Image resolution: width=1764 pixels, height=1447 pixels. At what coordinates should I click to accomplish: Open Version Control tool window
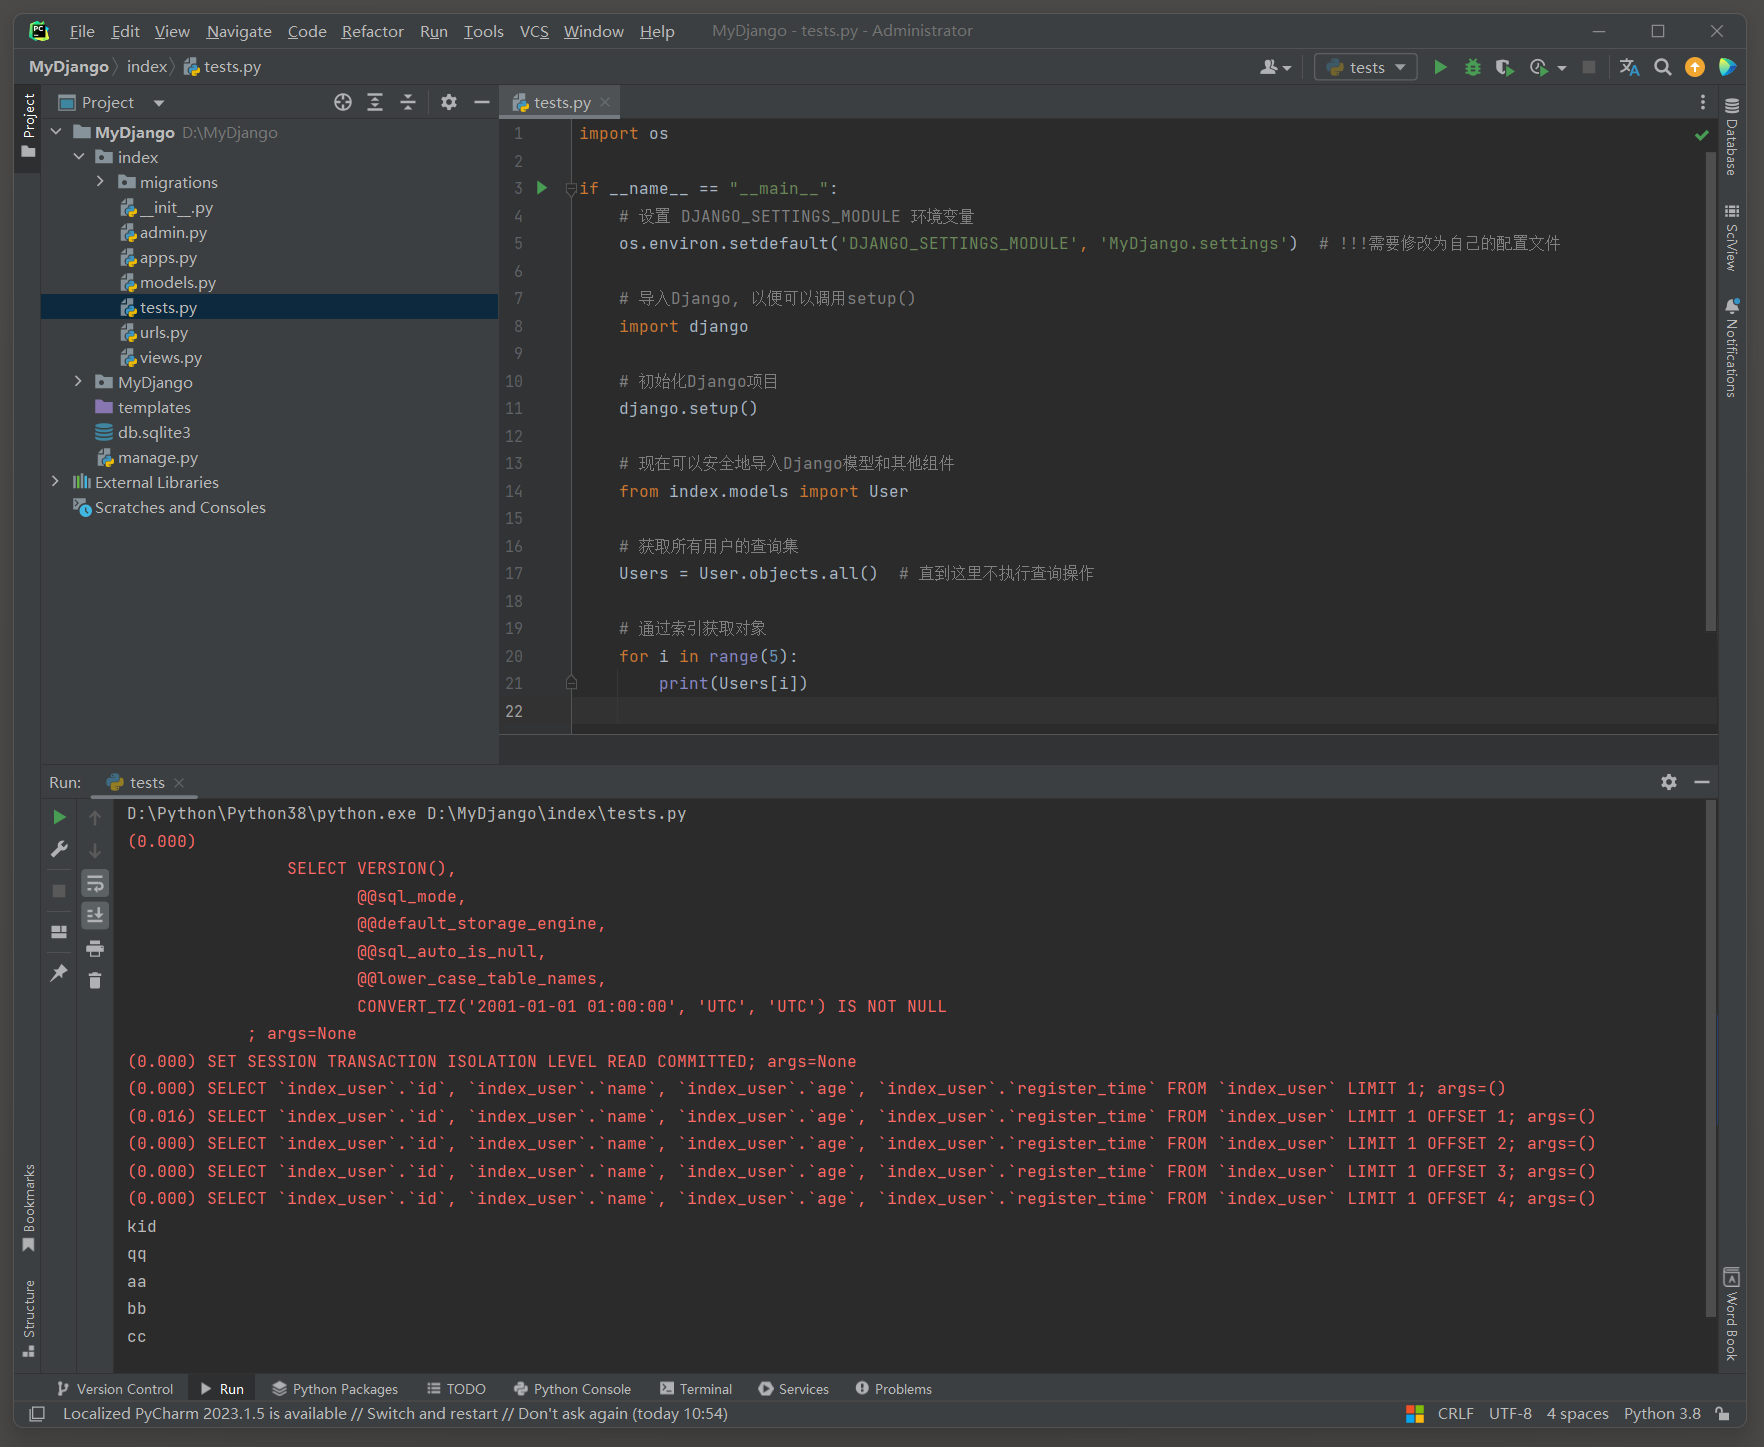click(x=115, y=1389)
